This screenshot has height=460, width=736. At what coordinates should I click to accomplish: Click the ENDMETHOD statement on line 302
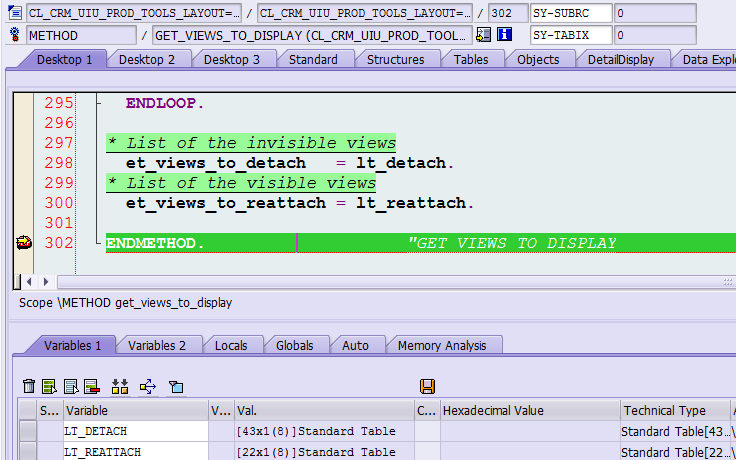point(155,243)
